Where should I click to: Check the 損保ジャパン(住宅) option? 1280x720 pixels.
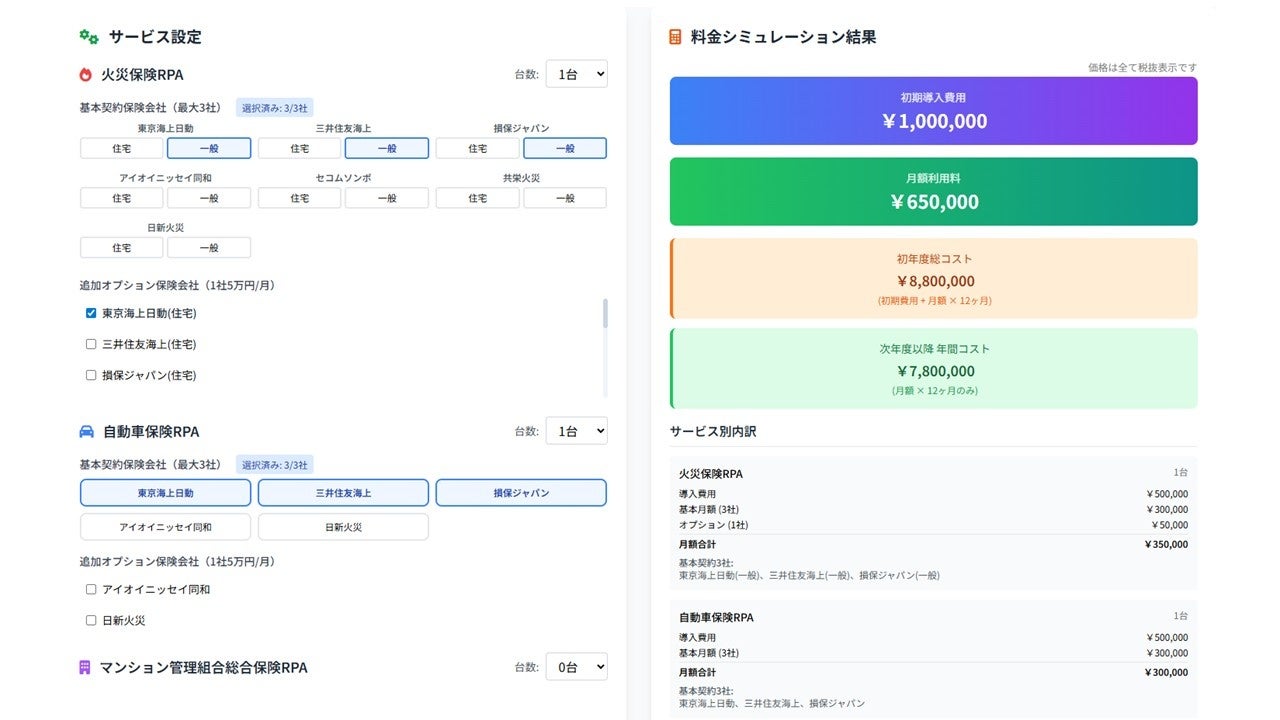point(91,375)
